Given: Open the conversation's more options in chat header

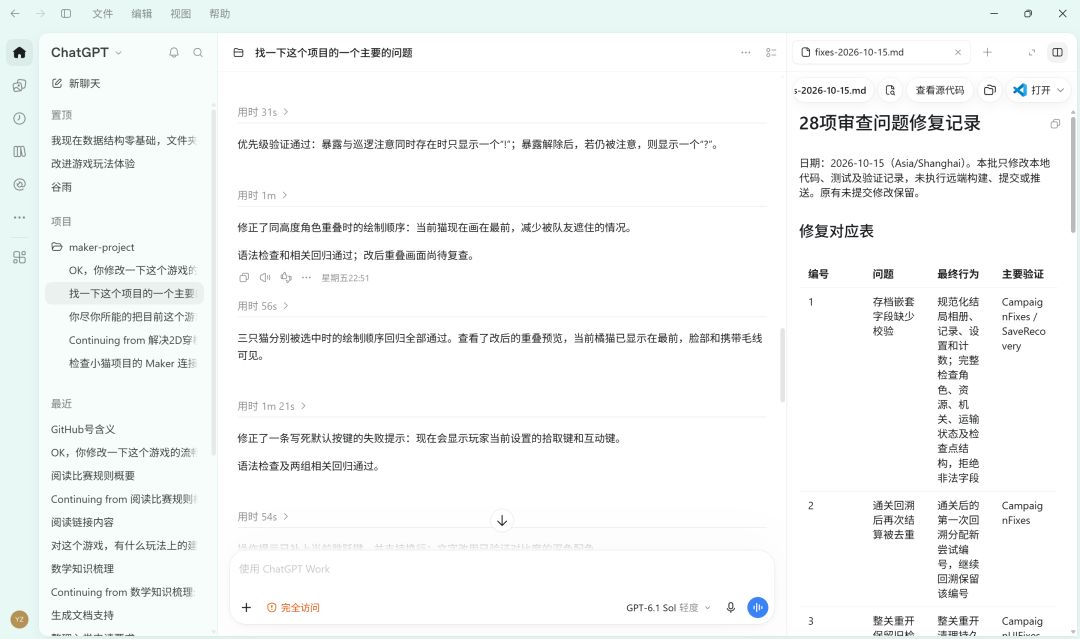Looking at the screenshot, I should click(746, 52).
